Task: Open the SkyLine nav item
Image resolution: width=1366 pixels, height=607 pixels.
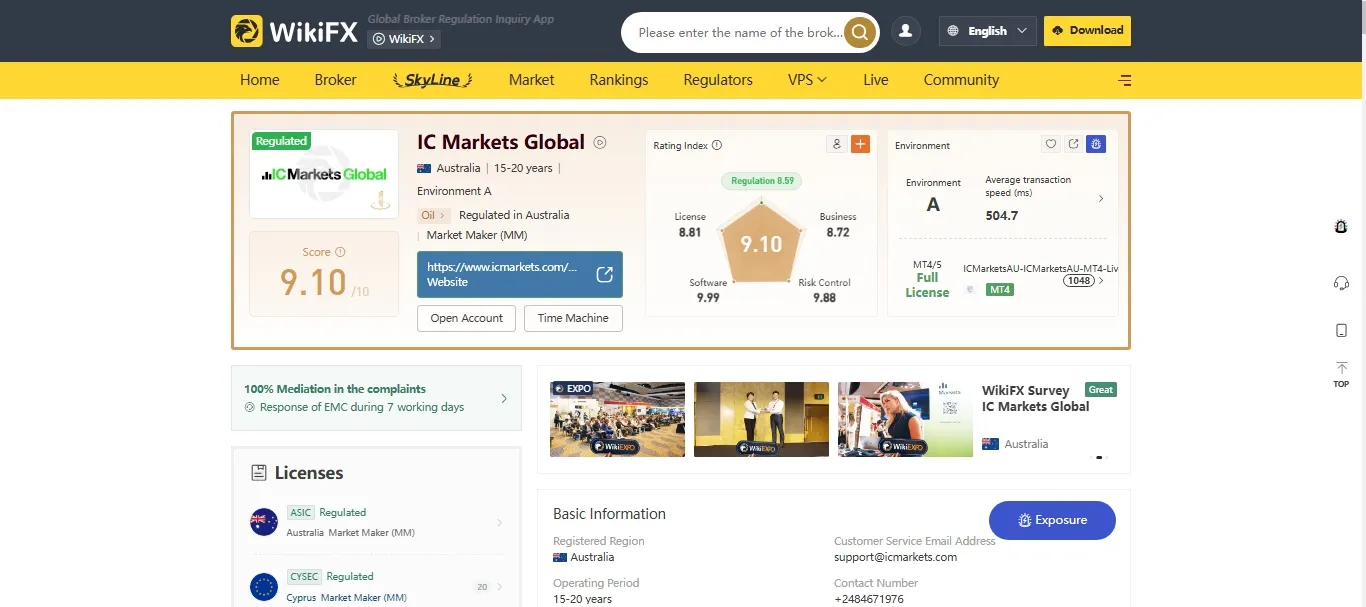Action: point(432,80)
